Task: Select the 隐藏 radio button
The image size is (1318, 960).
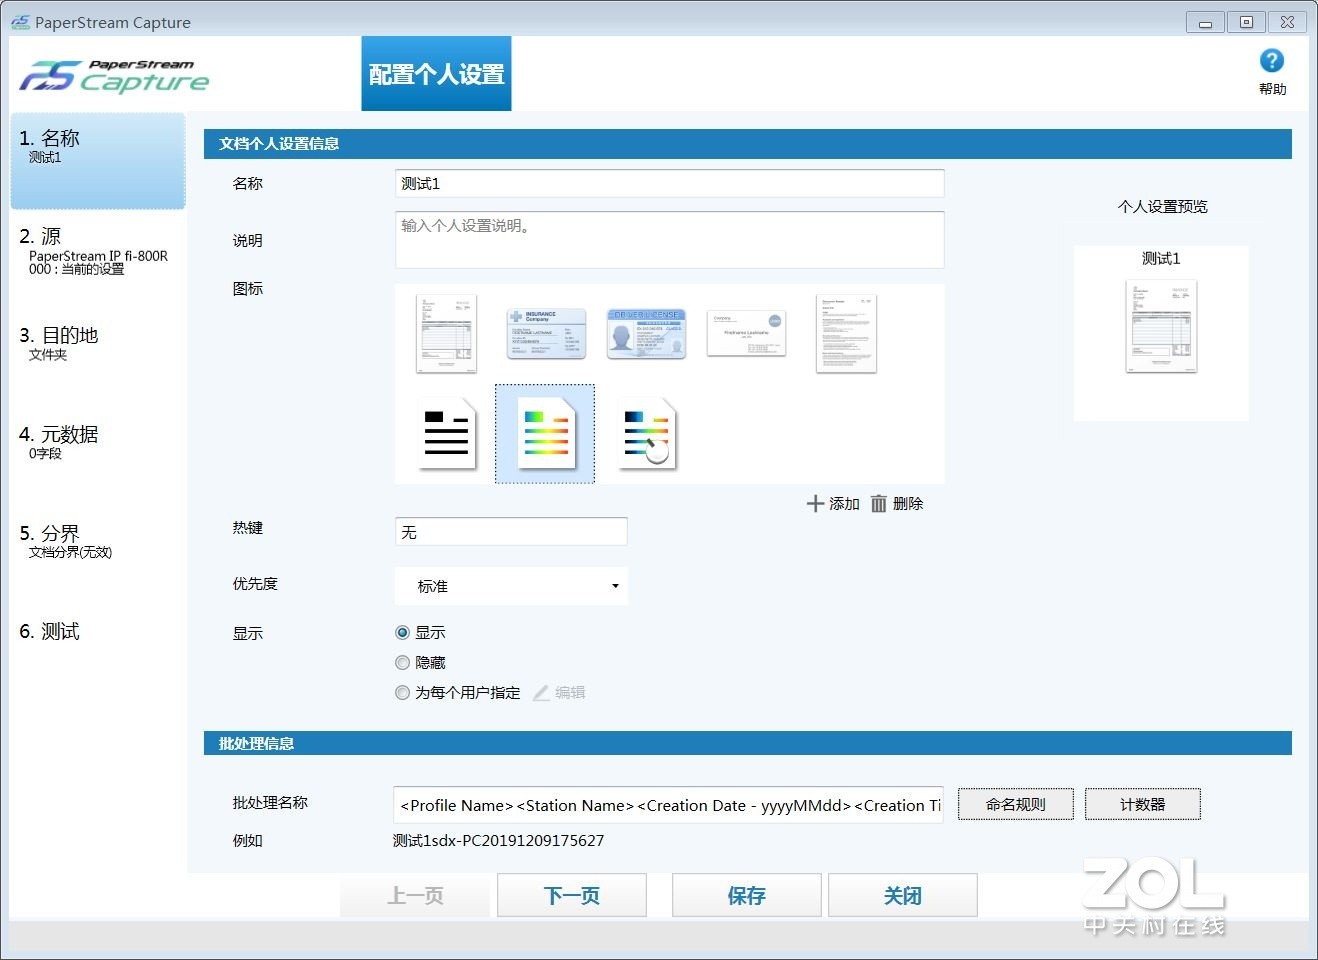Action: click(403, 663)
